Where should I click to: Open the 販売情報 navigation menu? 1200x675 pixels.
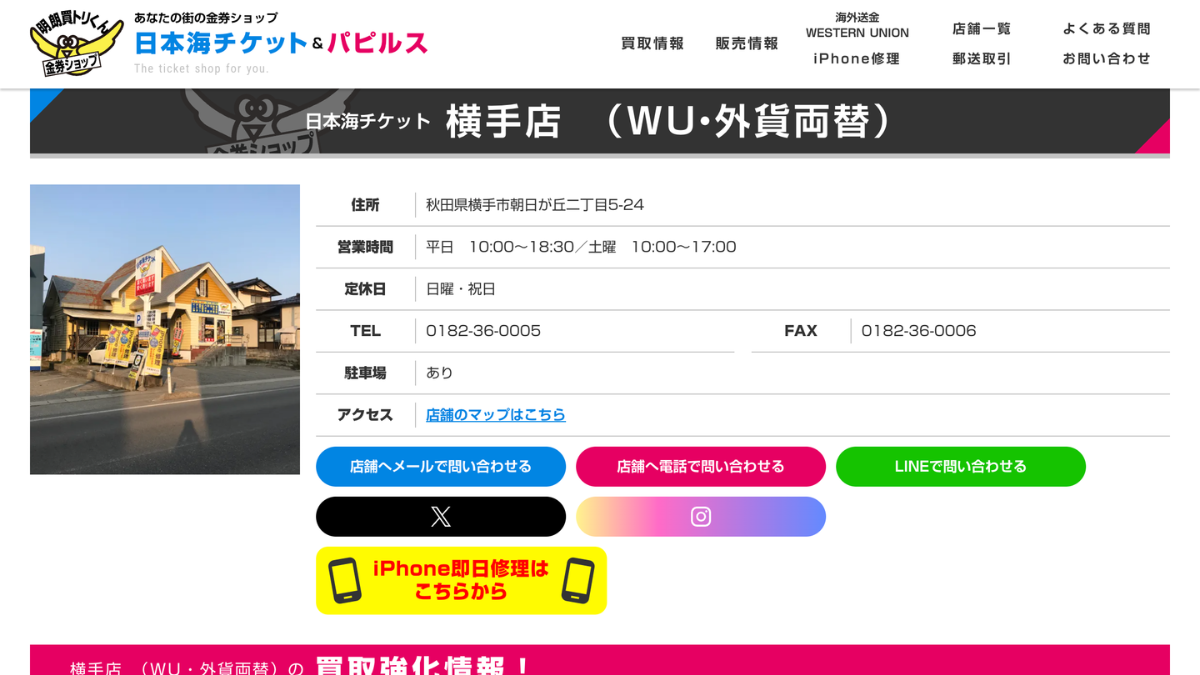pos(746,43)
